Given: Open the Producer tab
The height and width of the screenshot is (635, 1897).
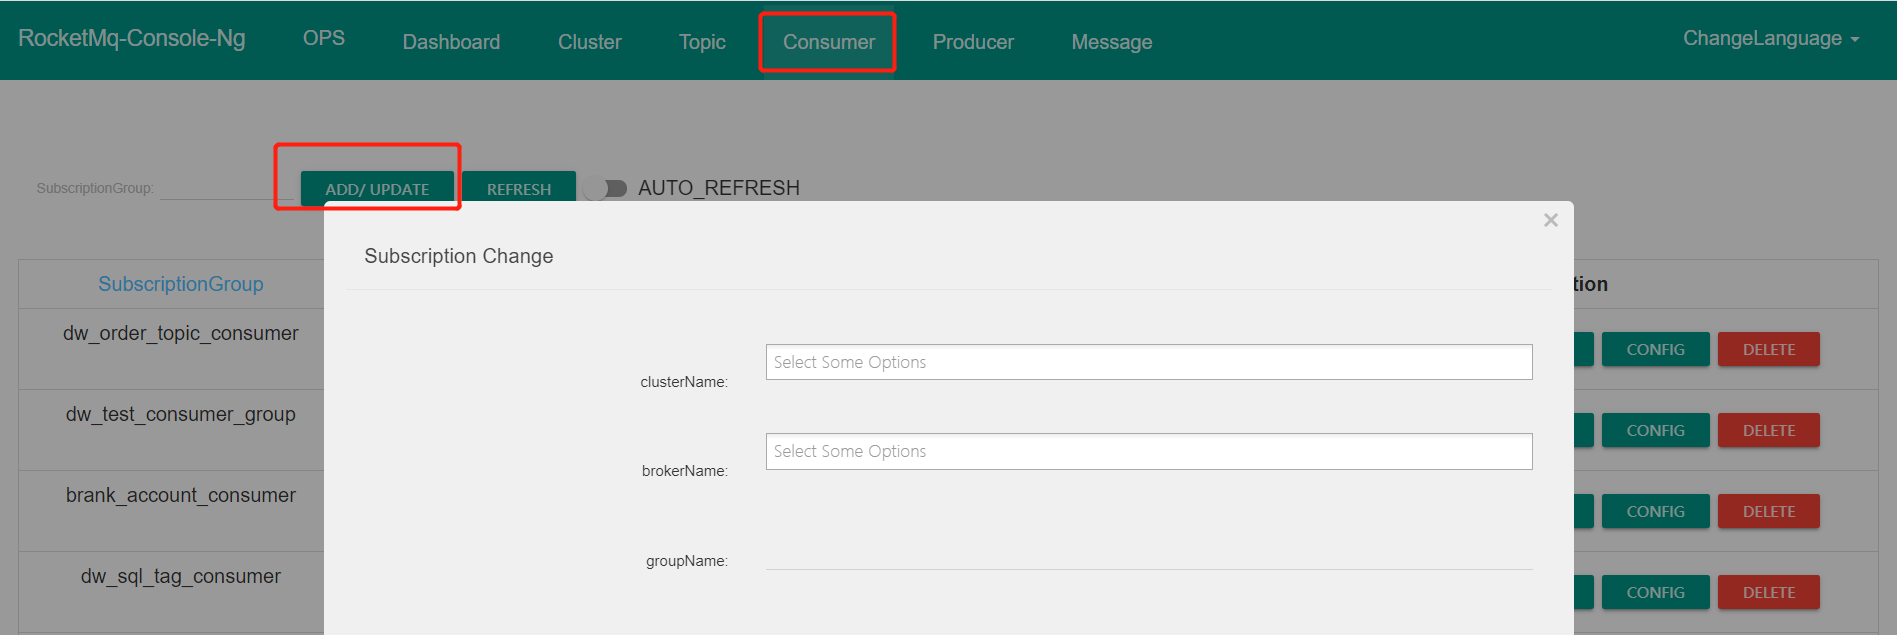Looking at the screenshot, I should (973, 42).
